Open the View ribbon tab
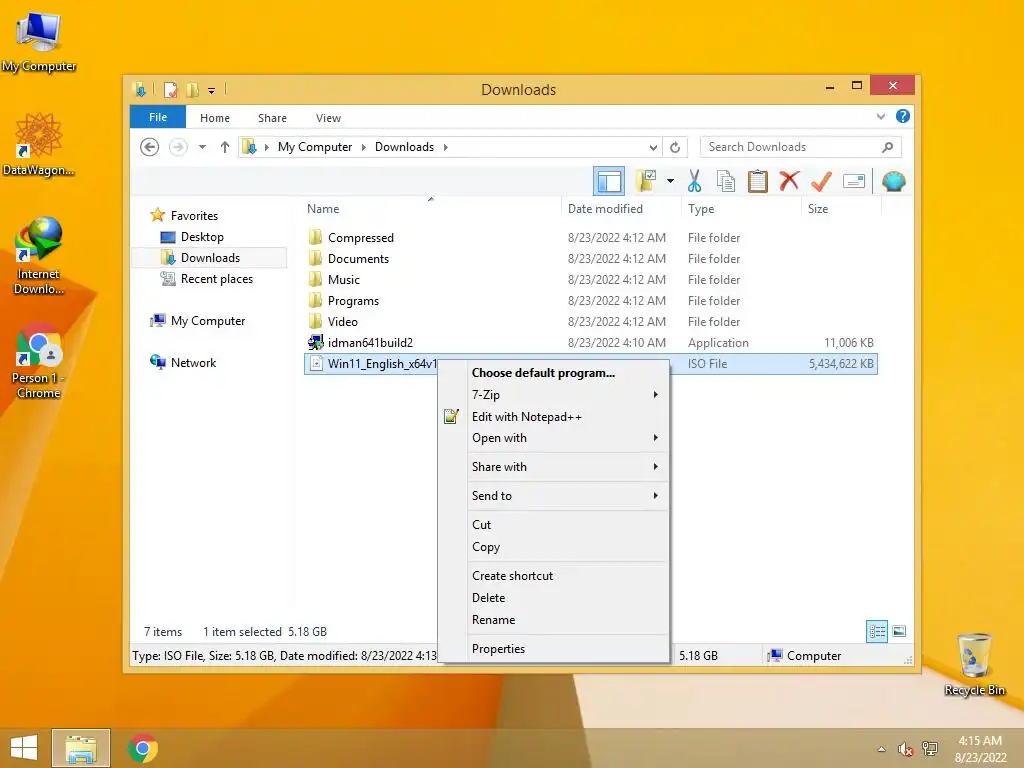The height and width of the screenshot is (768, 1024). click(328, 118)
